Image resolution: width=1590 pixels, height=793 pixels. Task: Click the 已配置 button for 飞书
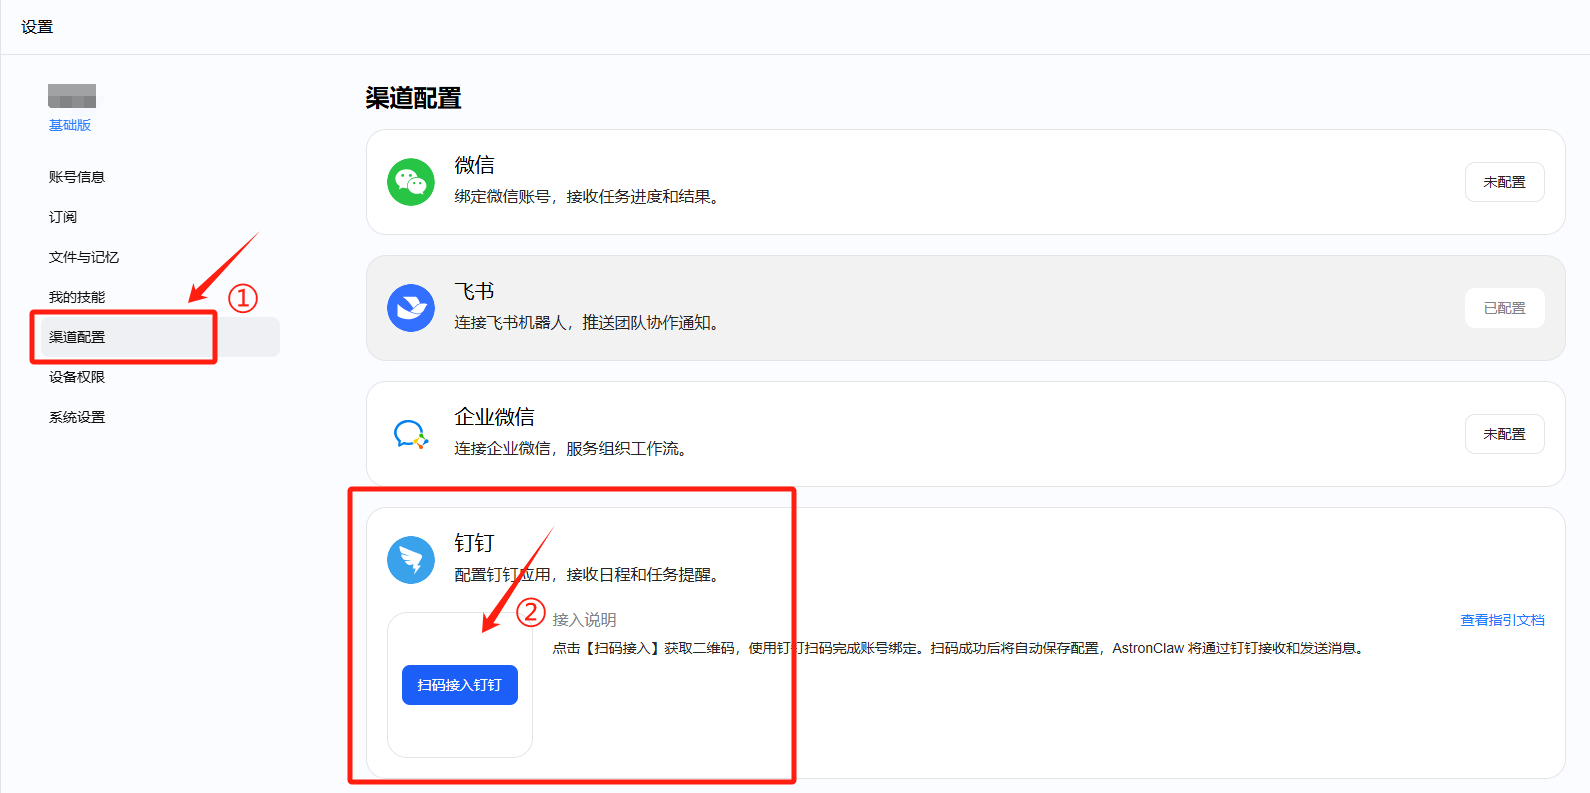(x=1504, y=308)
